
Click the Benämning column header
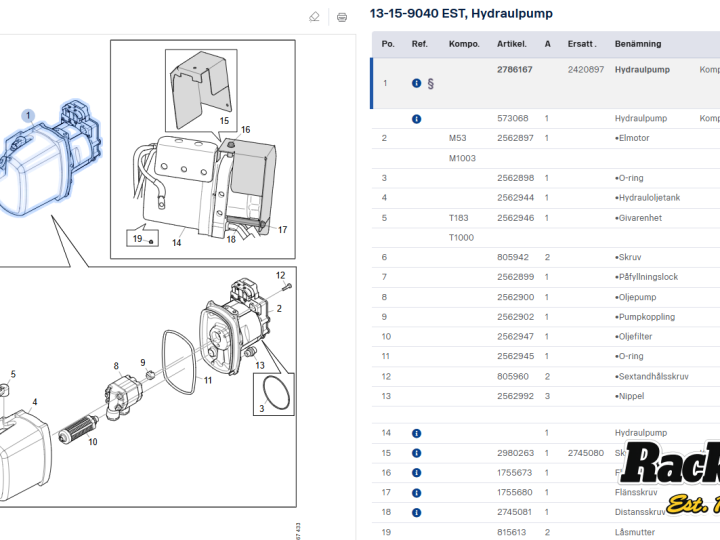point(638,44)
